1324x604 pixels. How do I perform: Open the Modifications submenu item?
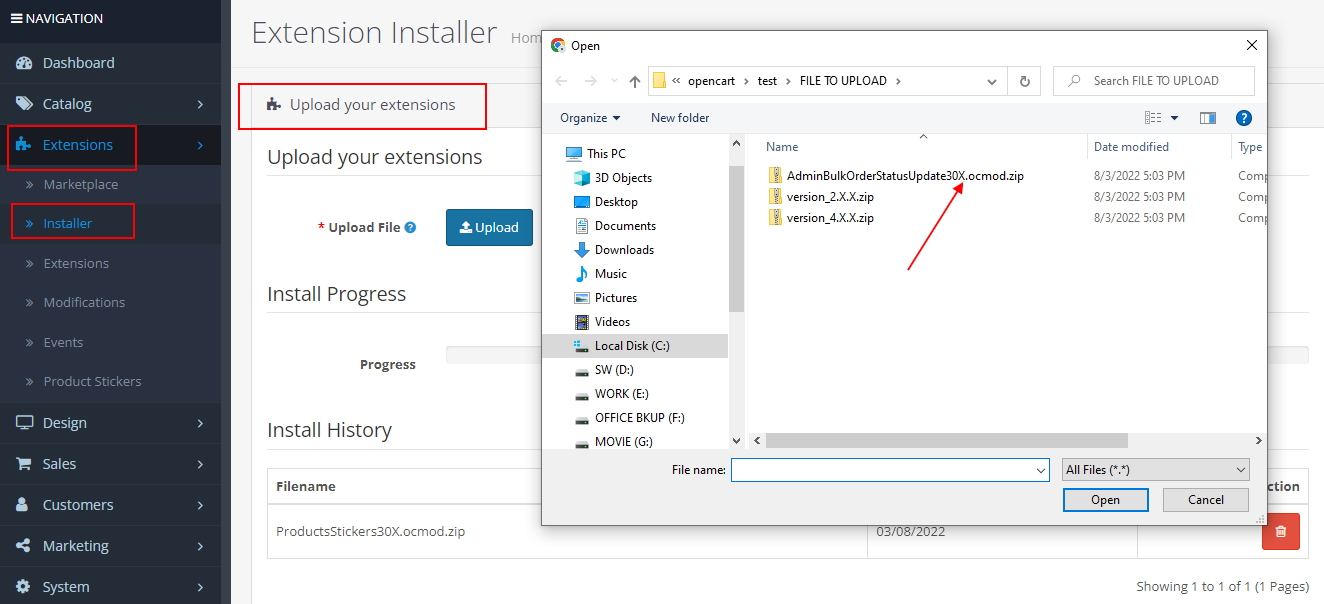(84, 302)
